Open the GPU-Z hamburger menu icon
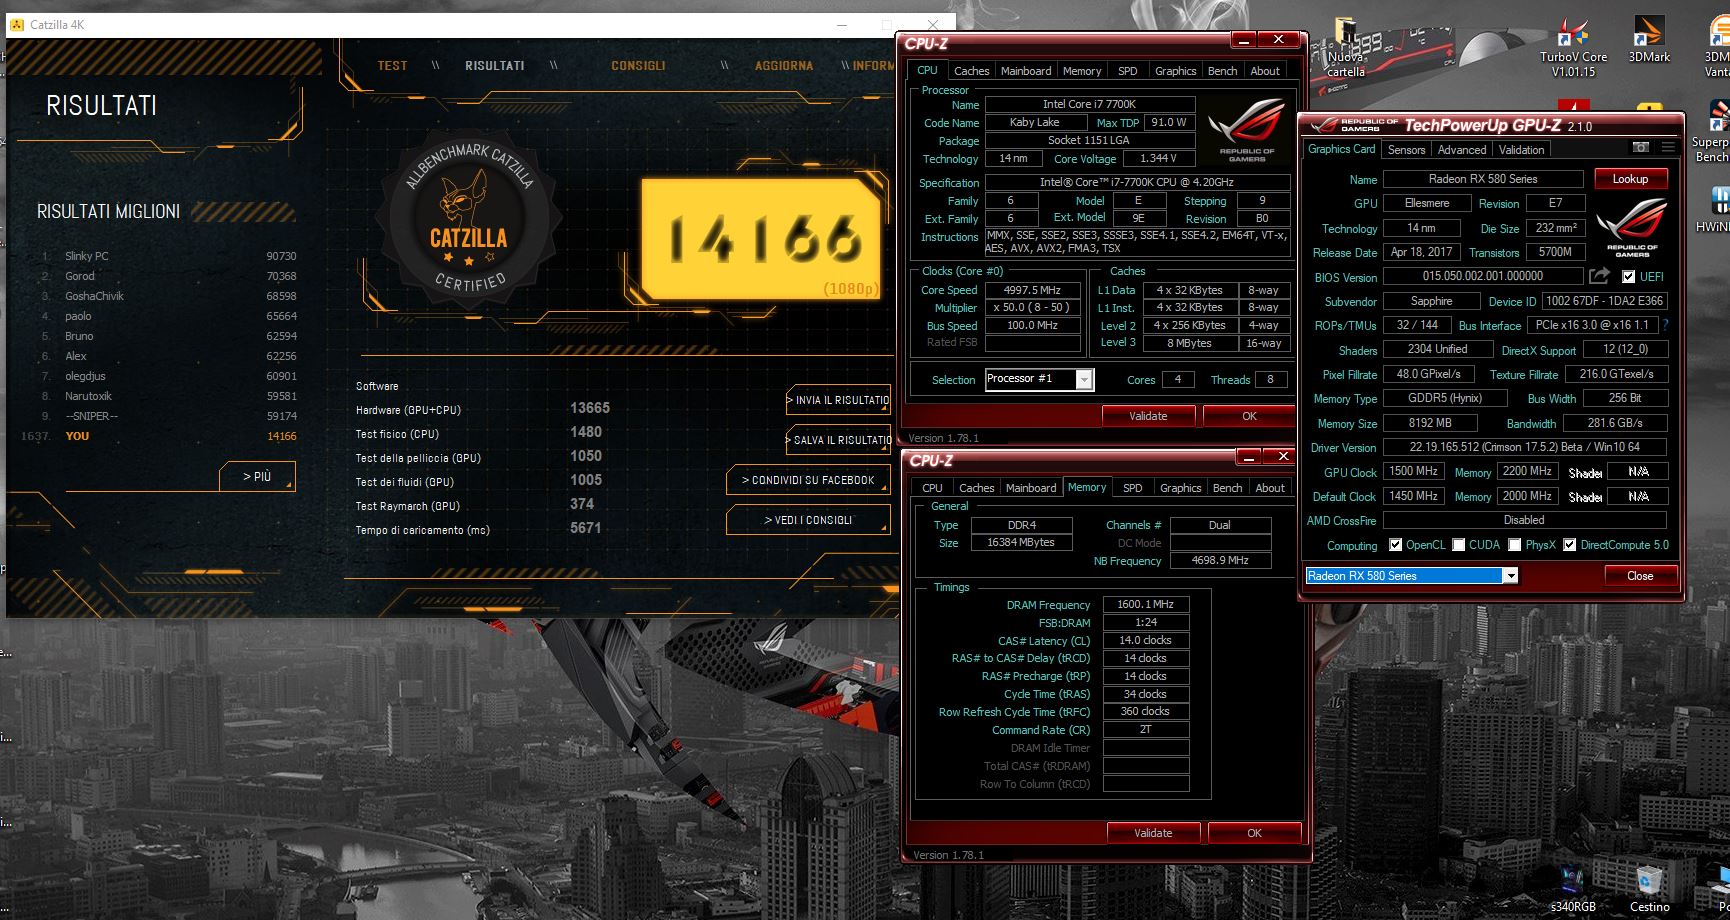 tap(1668, 147)
